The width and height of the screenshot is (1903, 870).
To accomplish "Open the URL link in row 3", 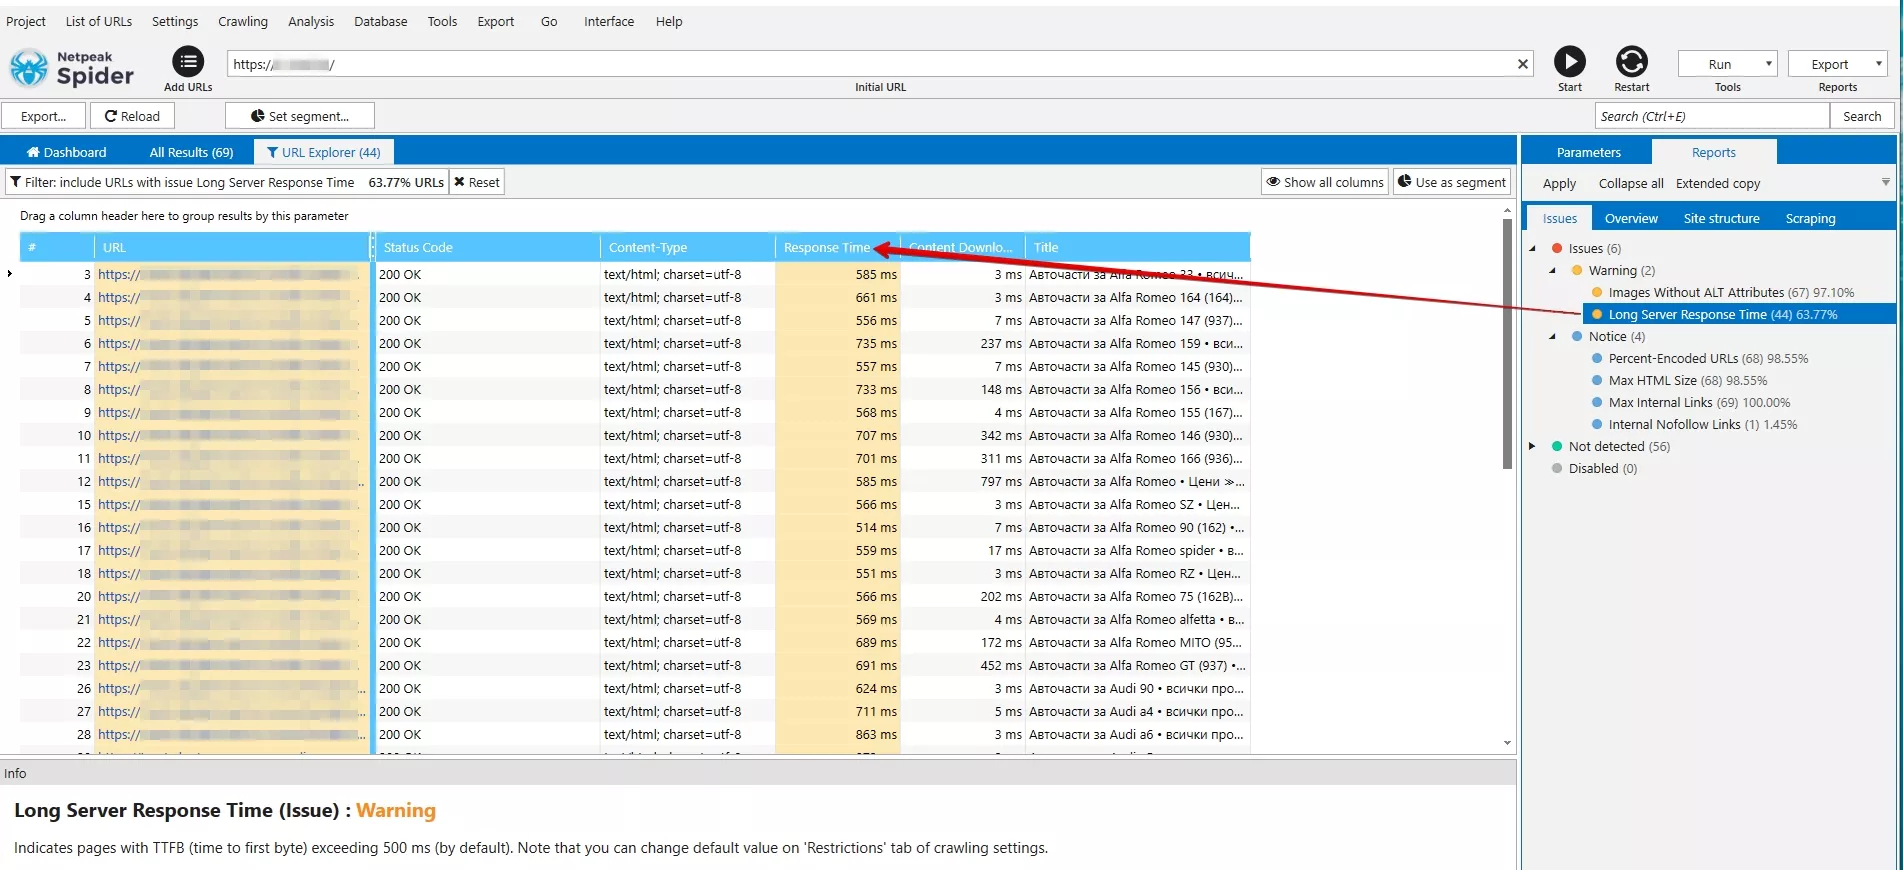I will (228, 274).
